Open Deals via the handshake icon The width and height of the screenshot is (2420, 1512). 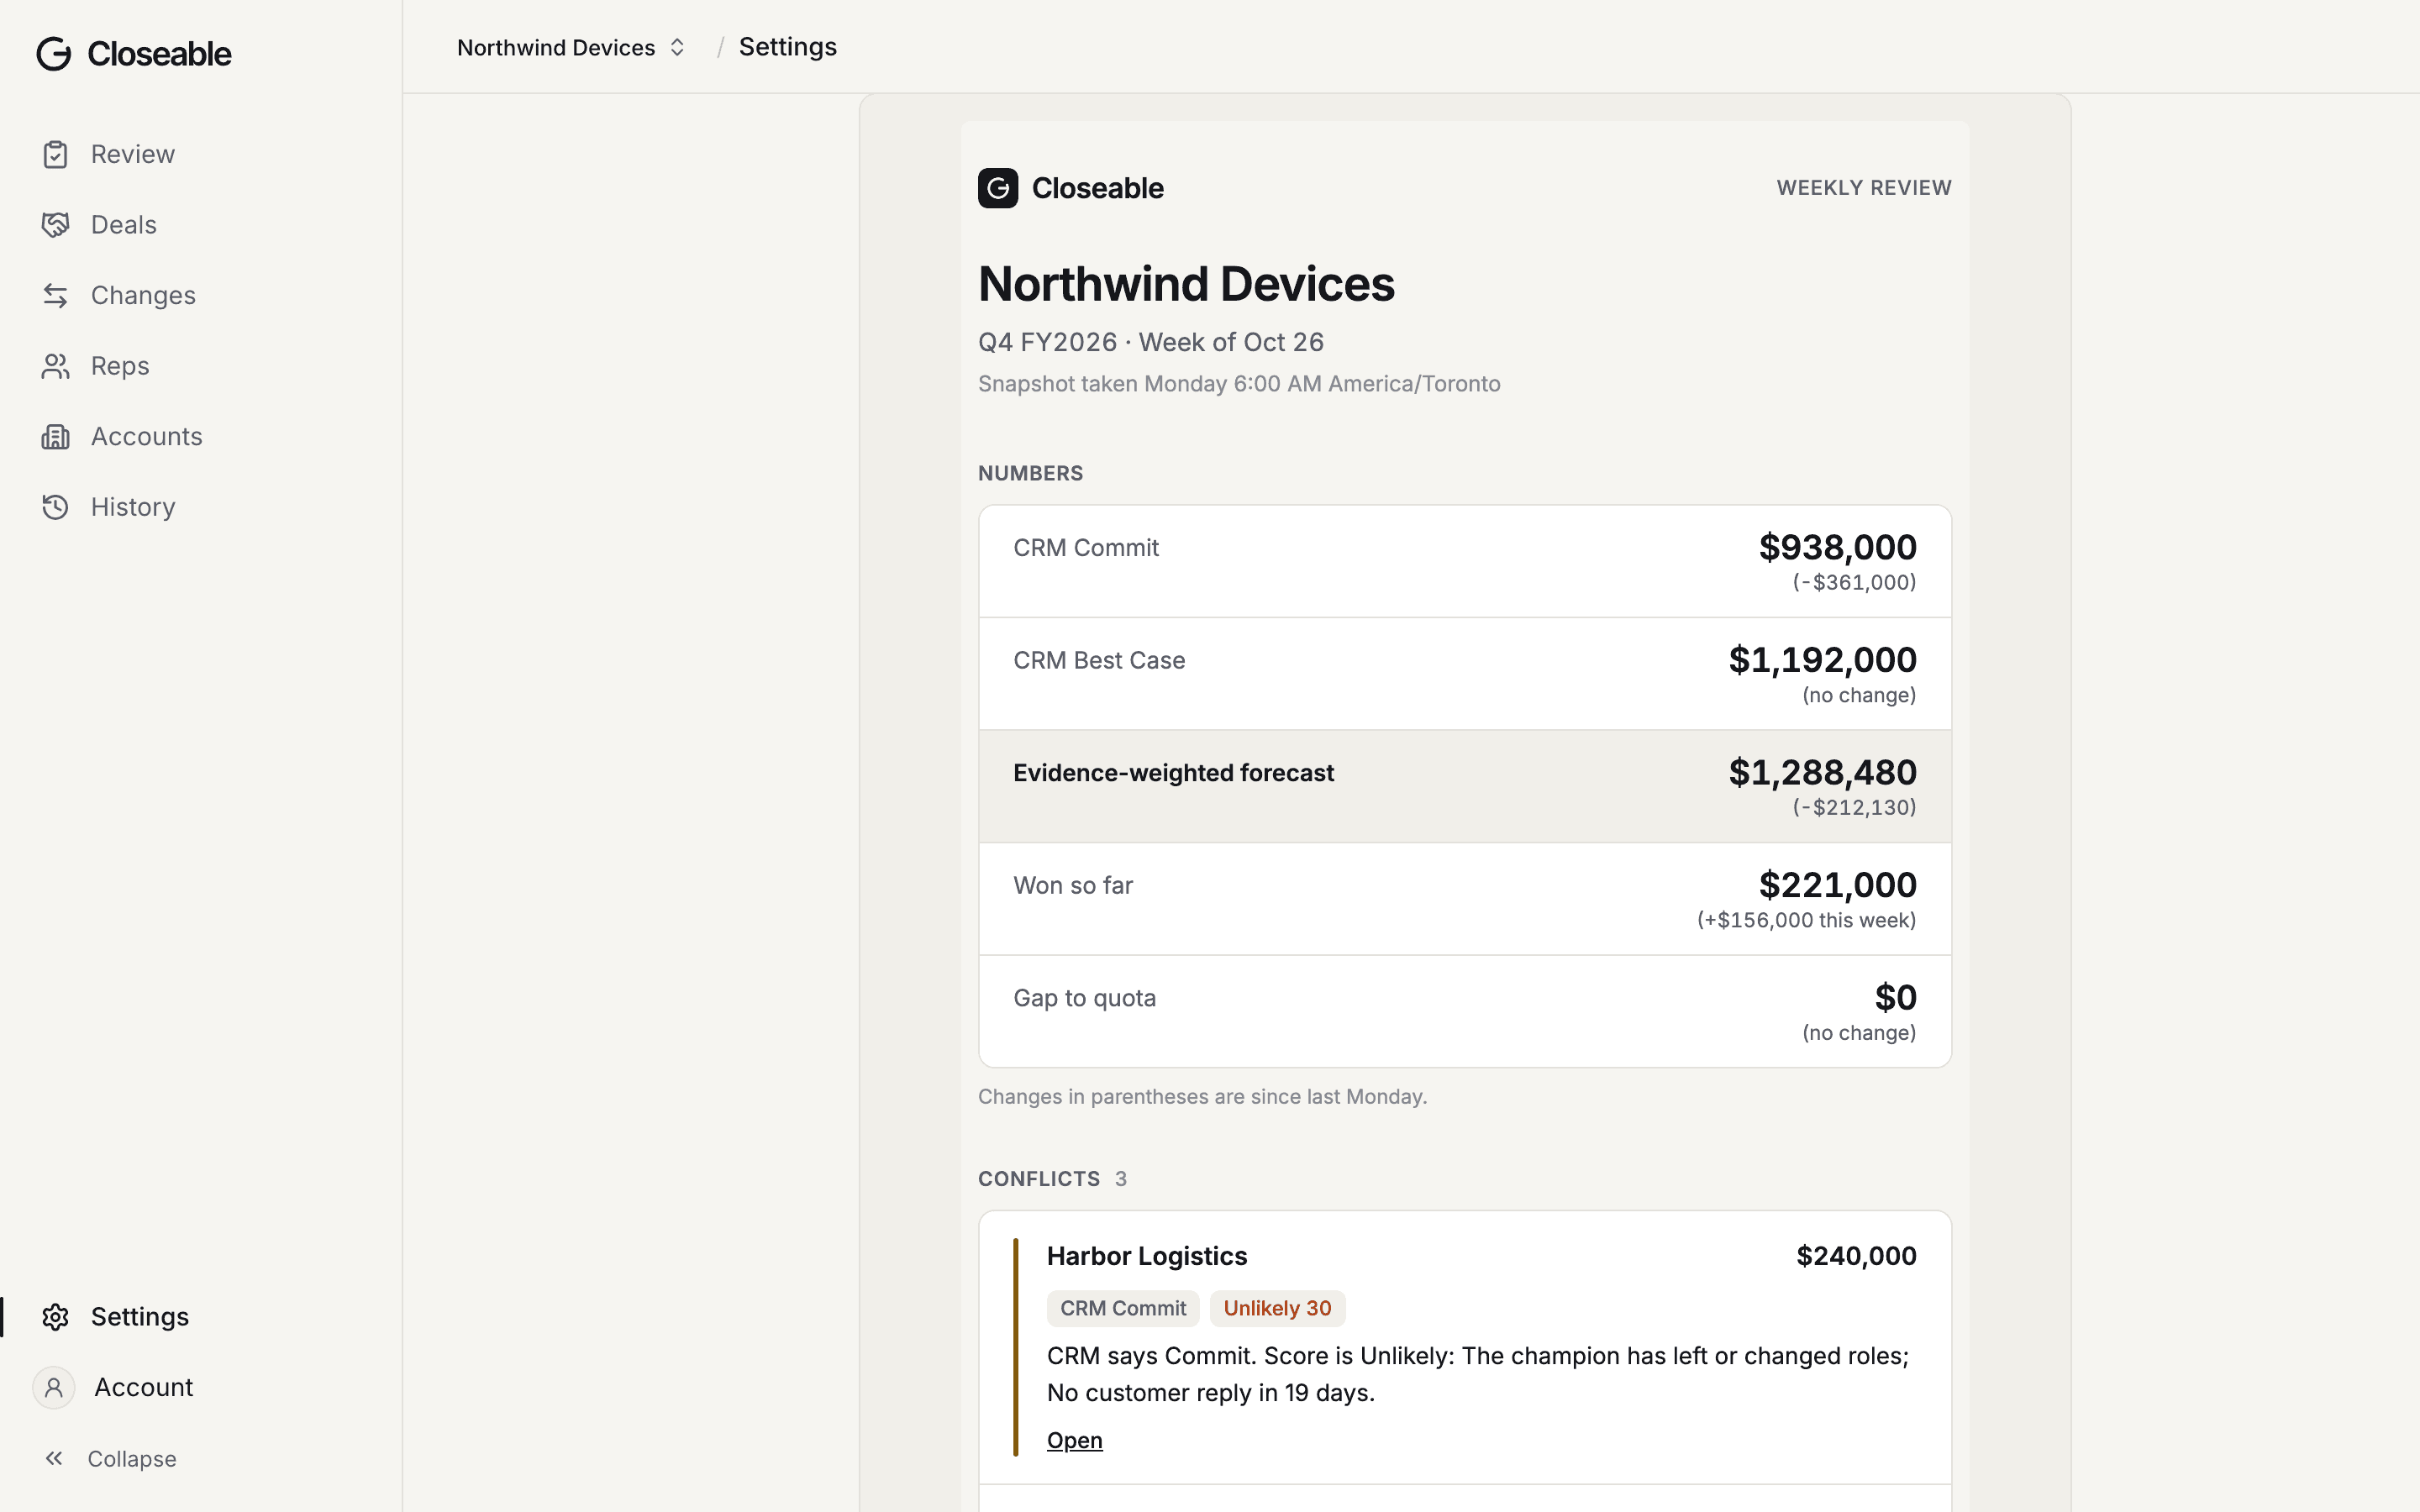pos(55,225)
